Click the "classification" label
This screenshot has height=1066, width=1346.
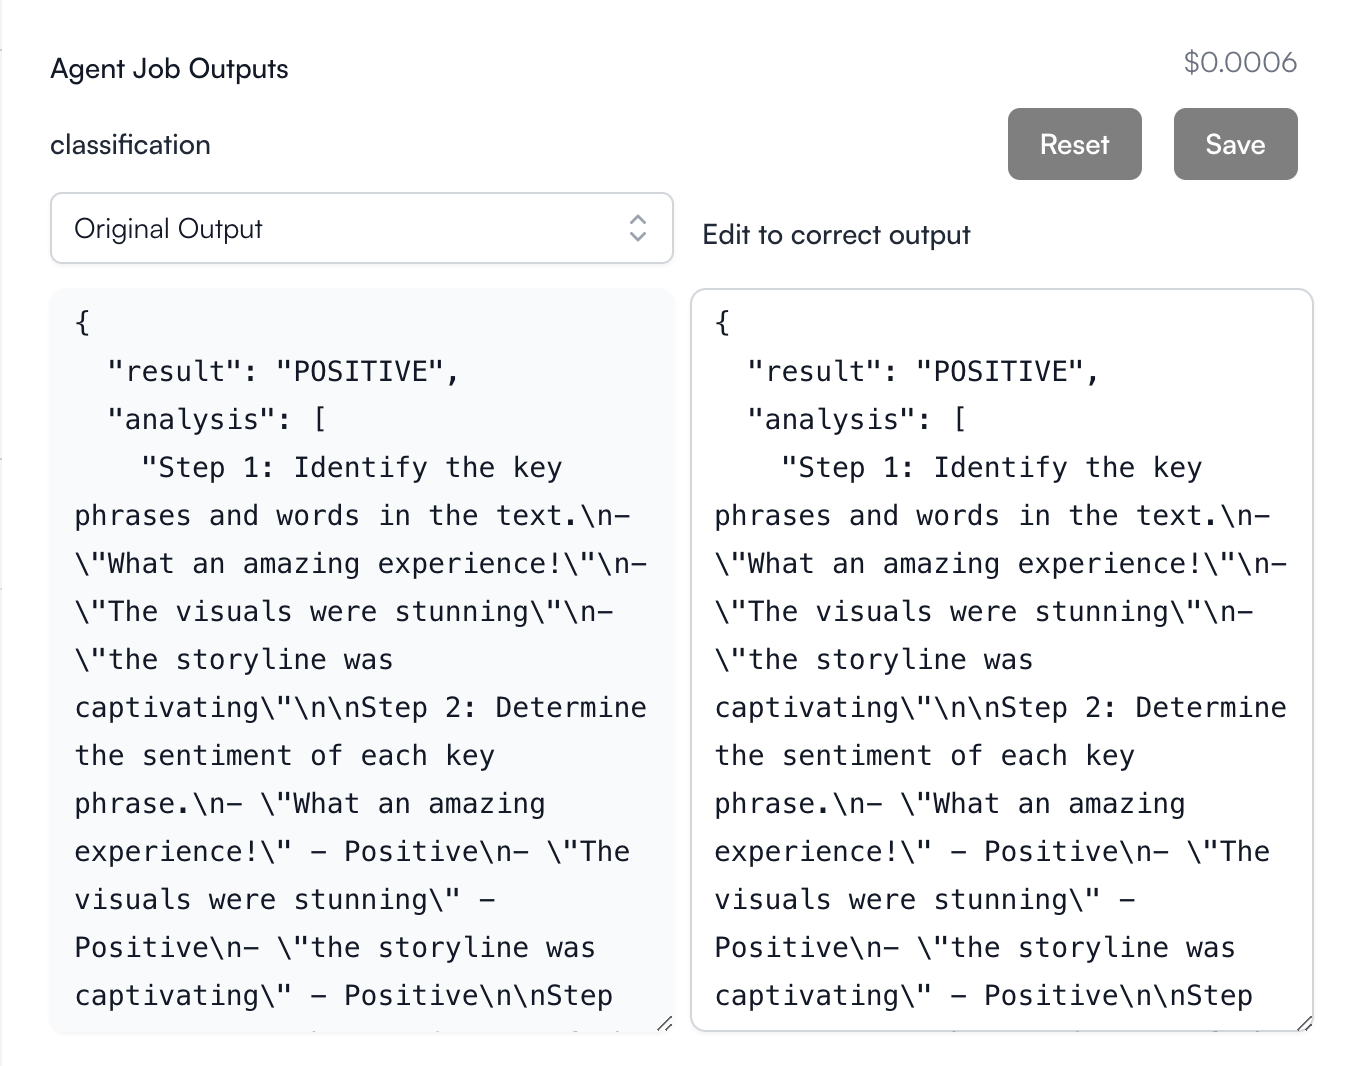130,145
